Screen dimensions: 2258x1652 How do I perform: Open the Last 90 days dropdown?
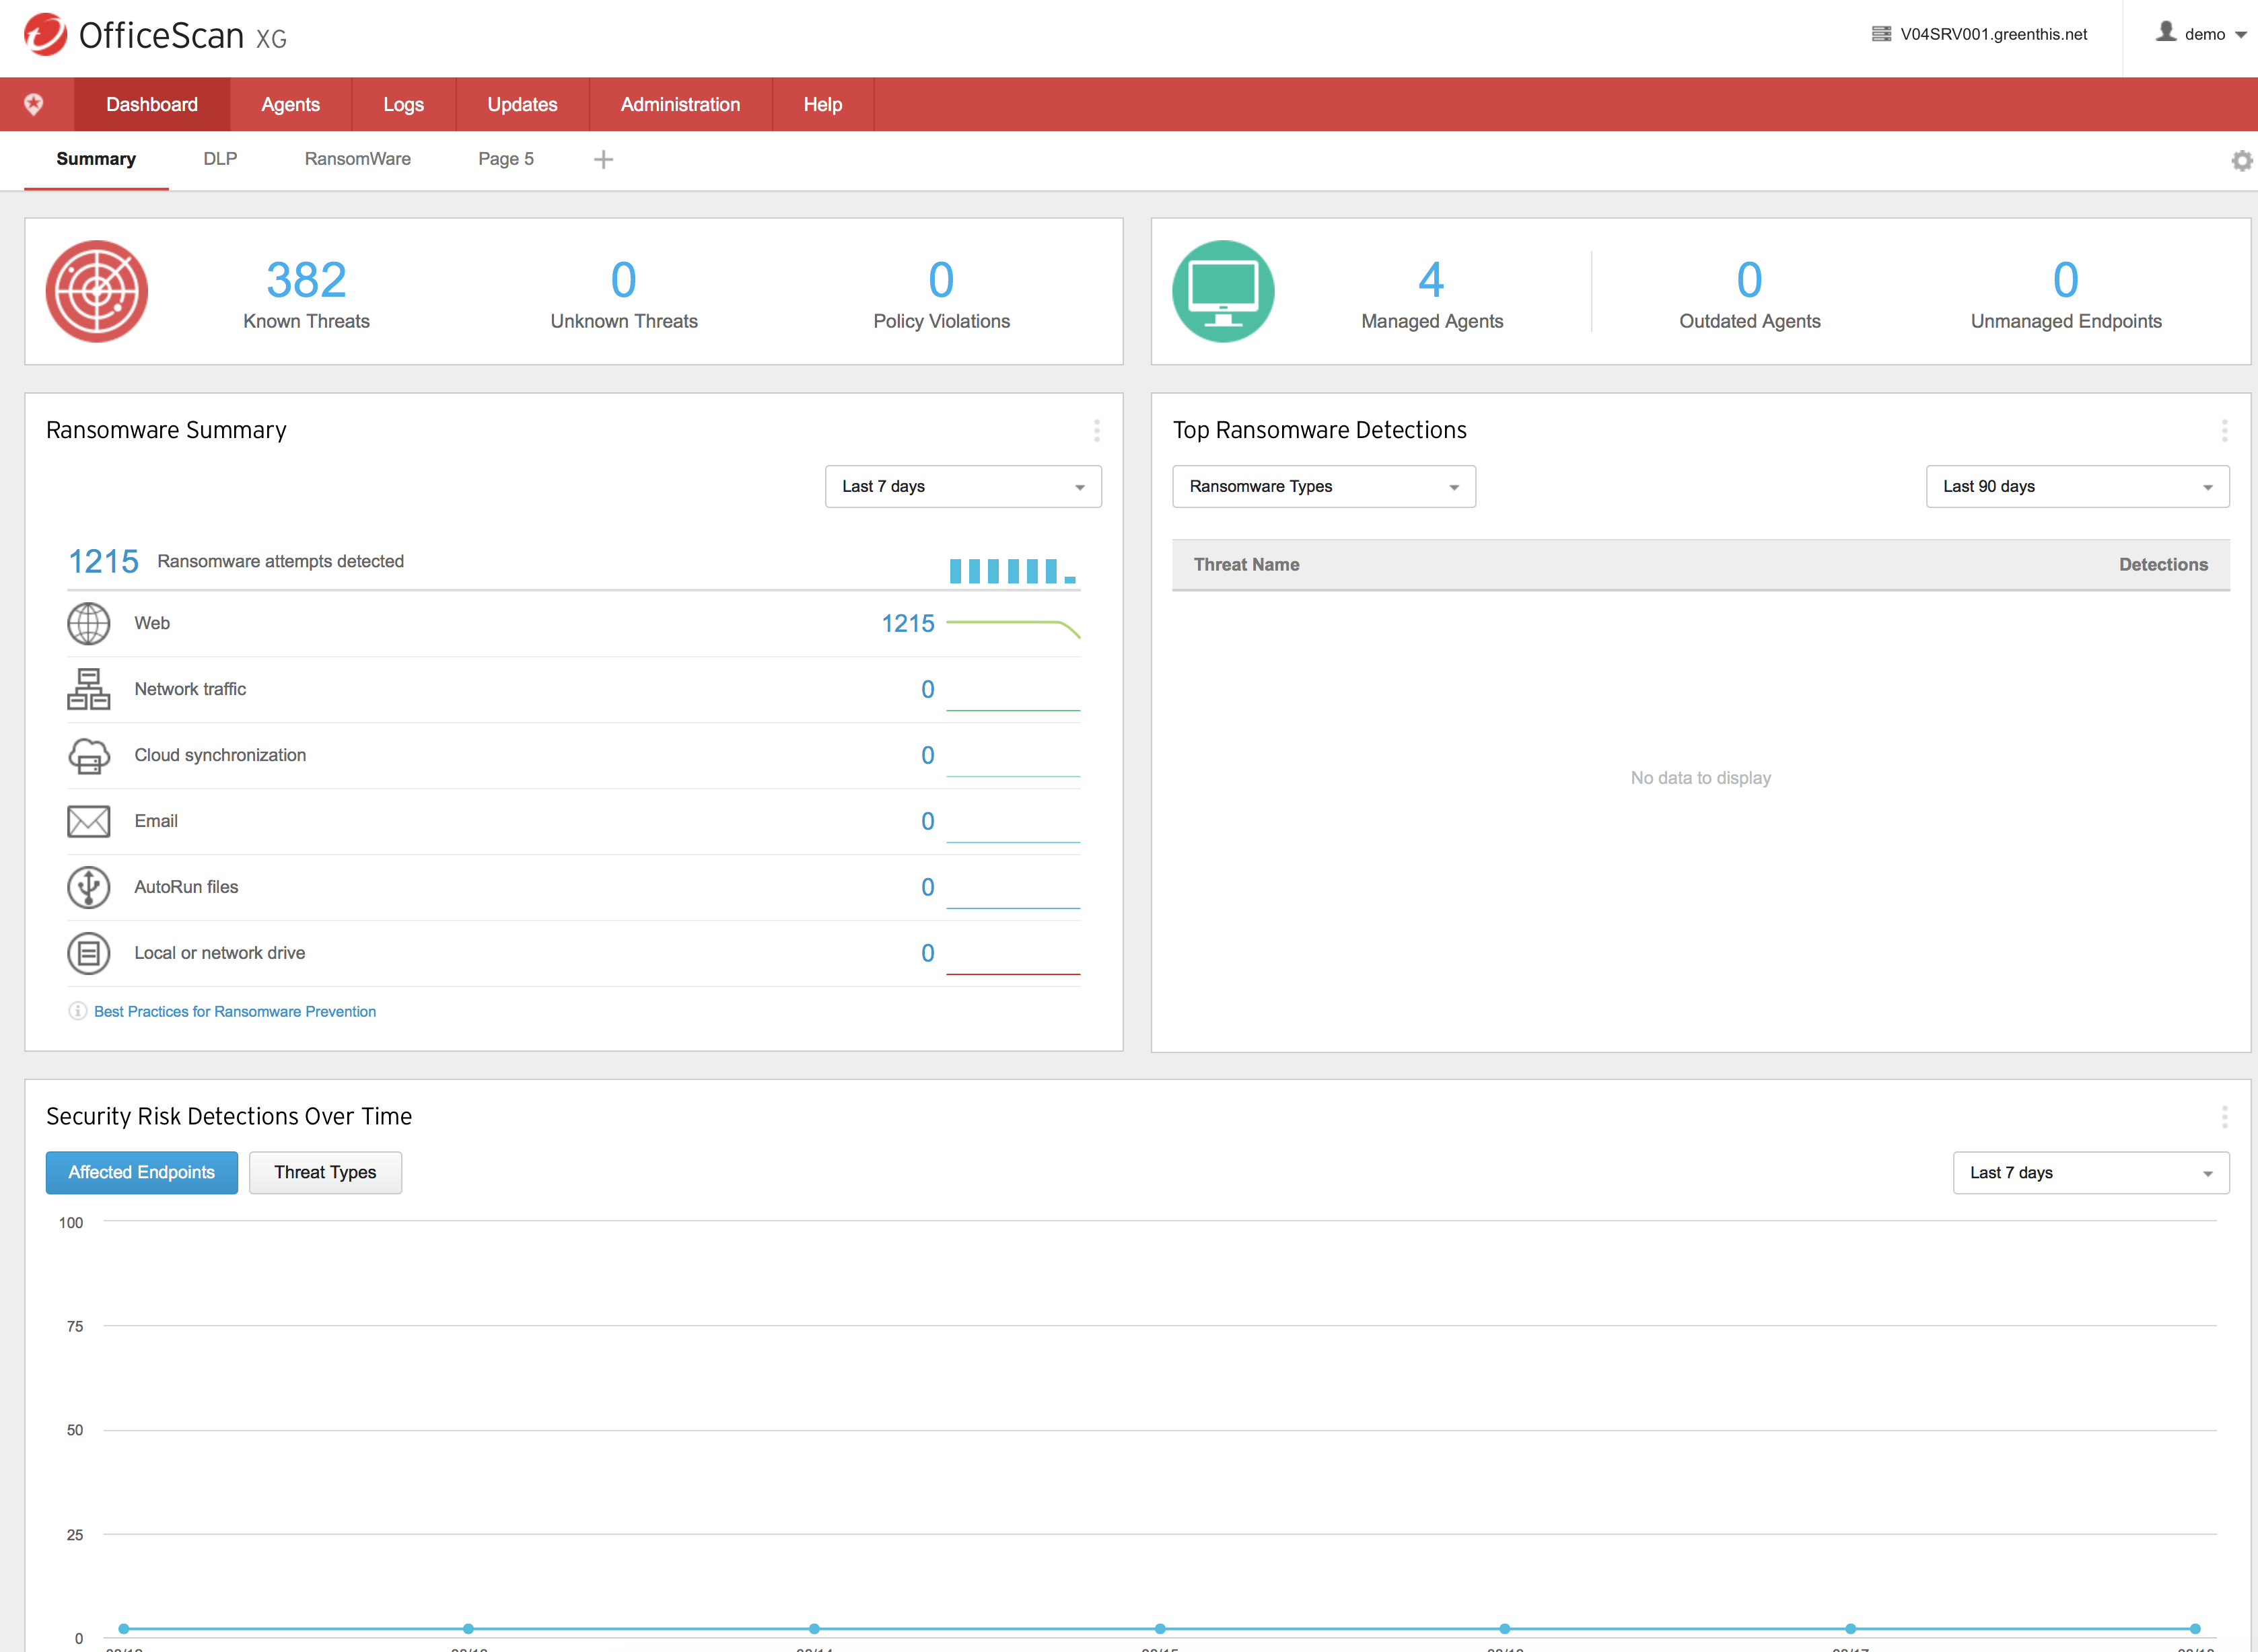coord(2078,487)
